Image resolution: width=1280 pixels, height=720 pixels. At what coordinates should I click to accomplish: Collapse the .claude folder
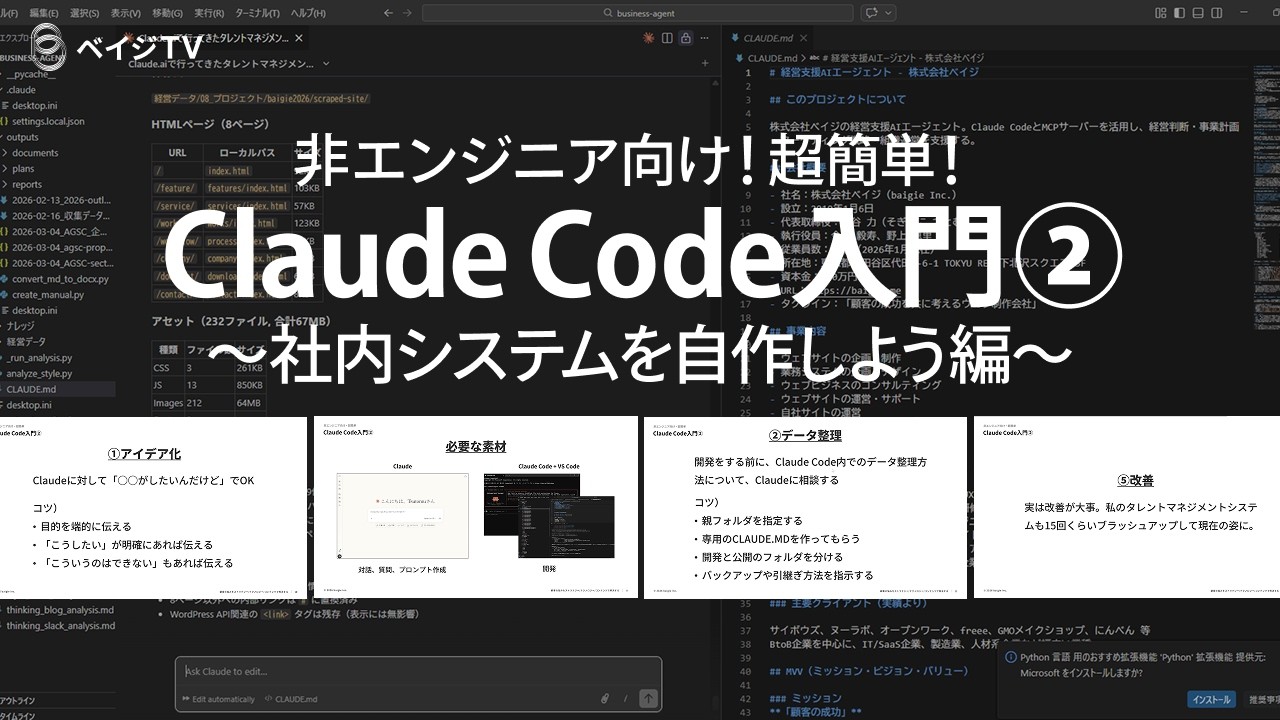click(x=20, y=90)
